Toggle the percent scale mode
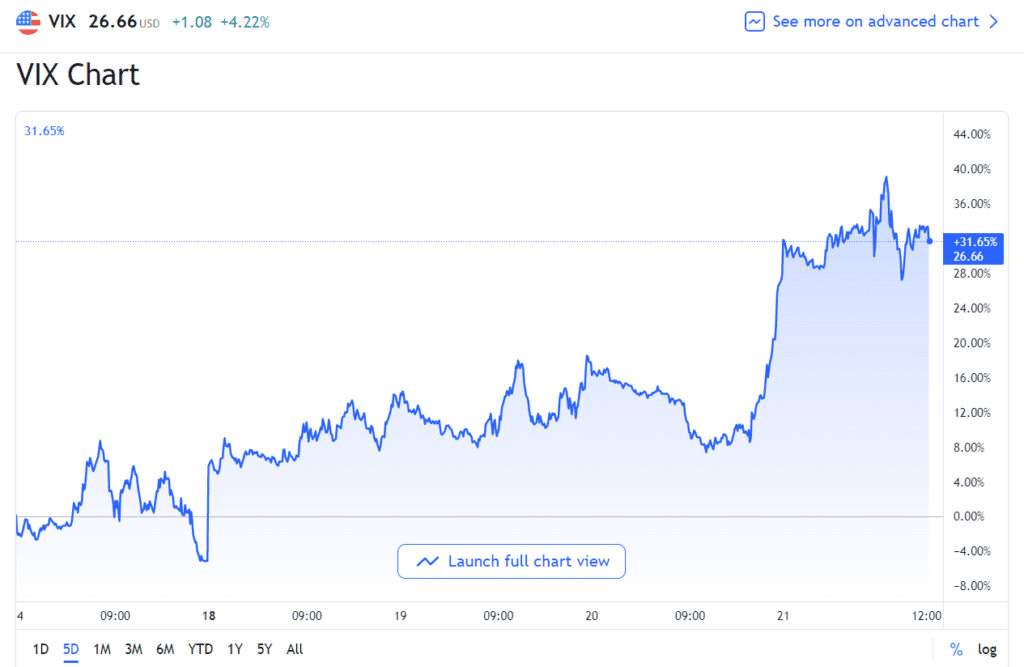 [956, 649]
